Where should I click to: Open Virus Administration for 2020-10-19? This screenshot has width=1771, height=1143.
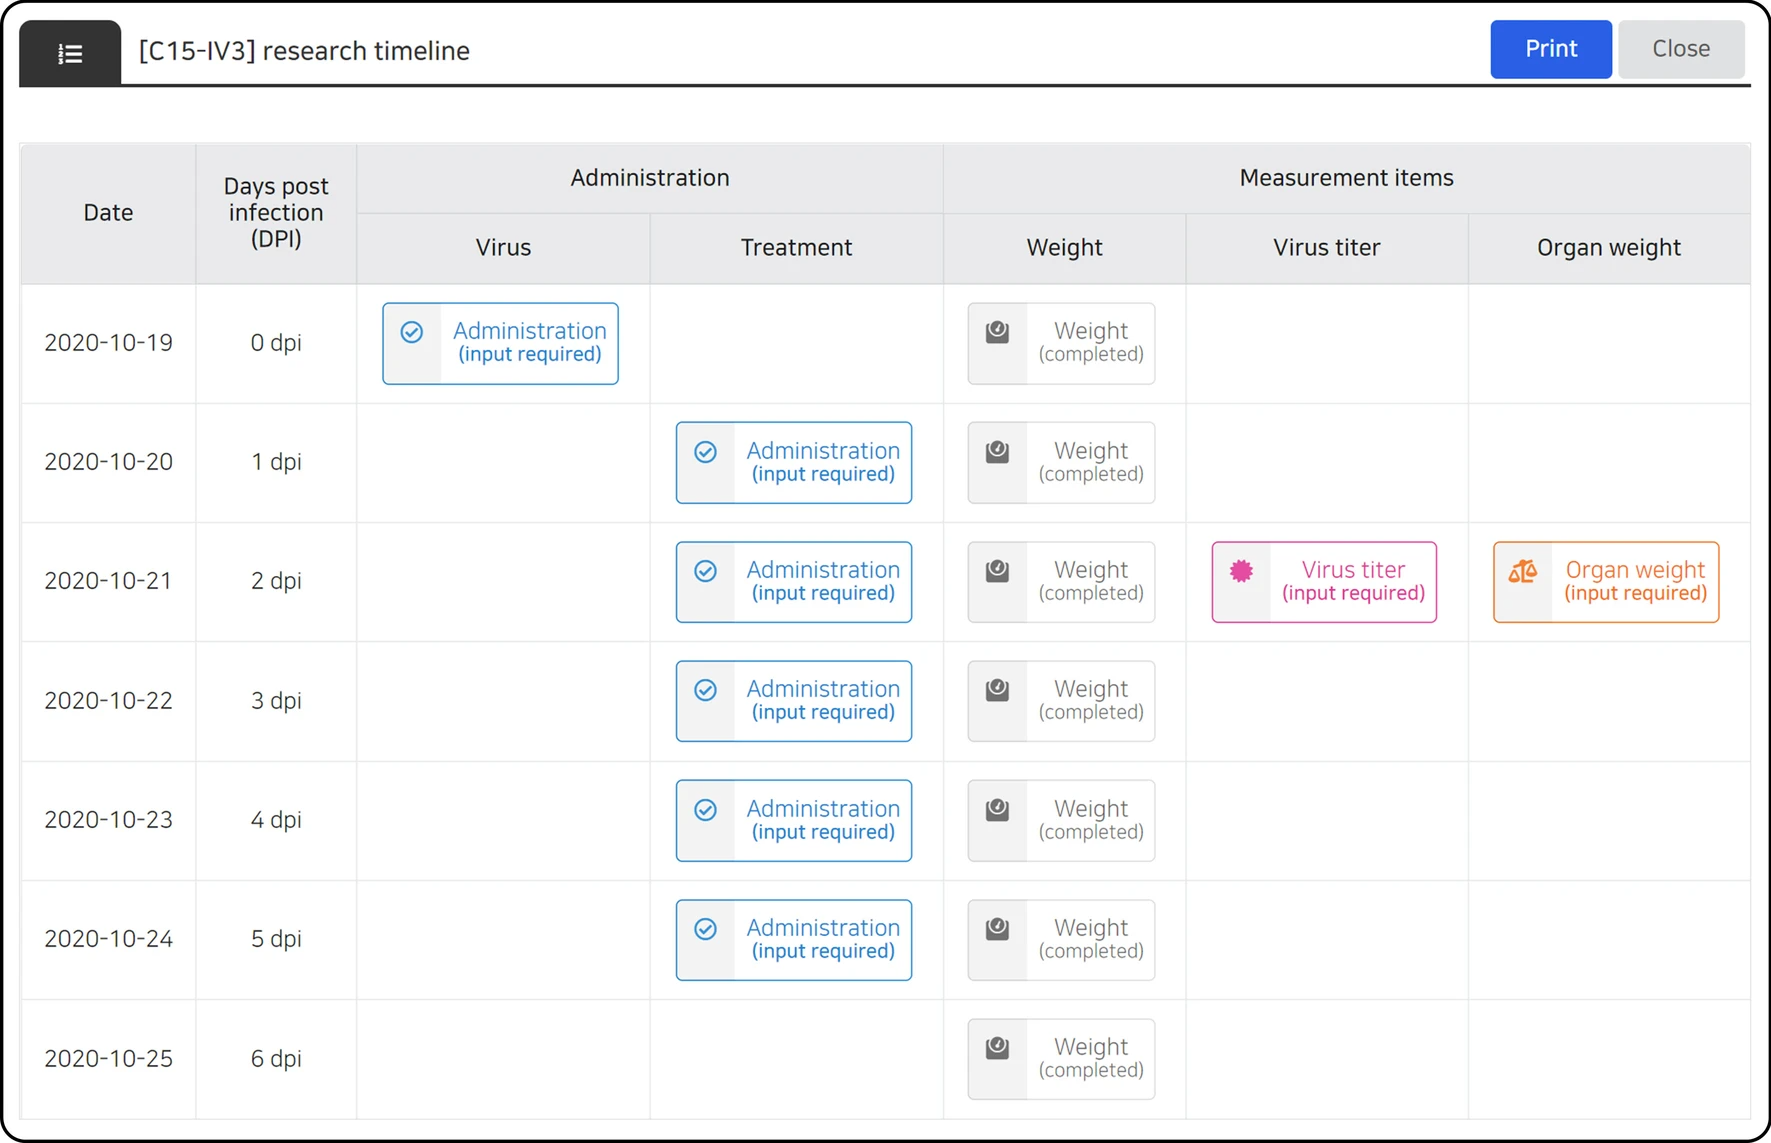point(500,343)
